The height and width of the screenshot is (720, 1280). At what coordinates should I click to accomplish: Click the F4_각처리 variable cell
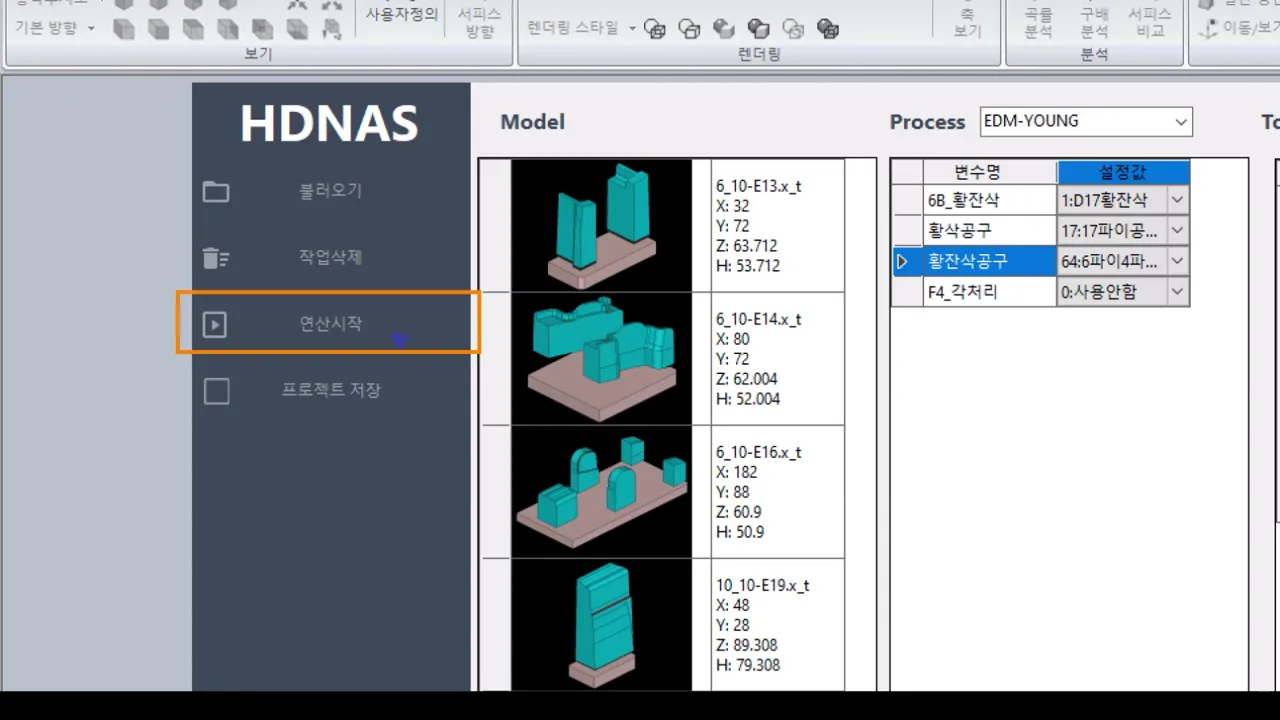[x=989, y=292]
